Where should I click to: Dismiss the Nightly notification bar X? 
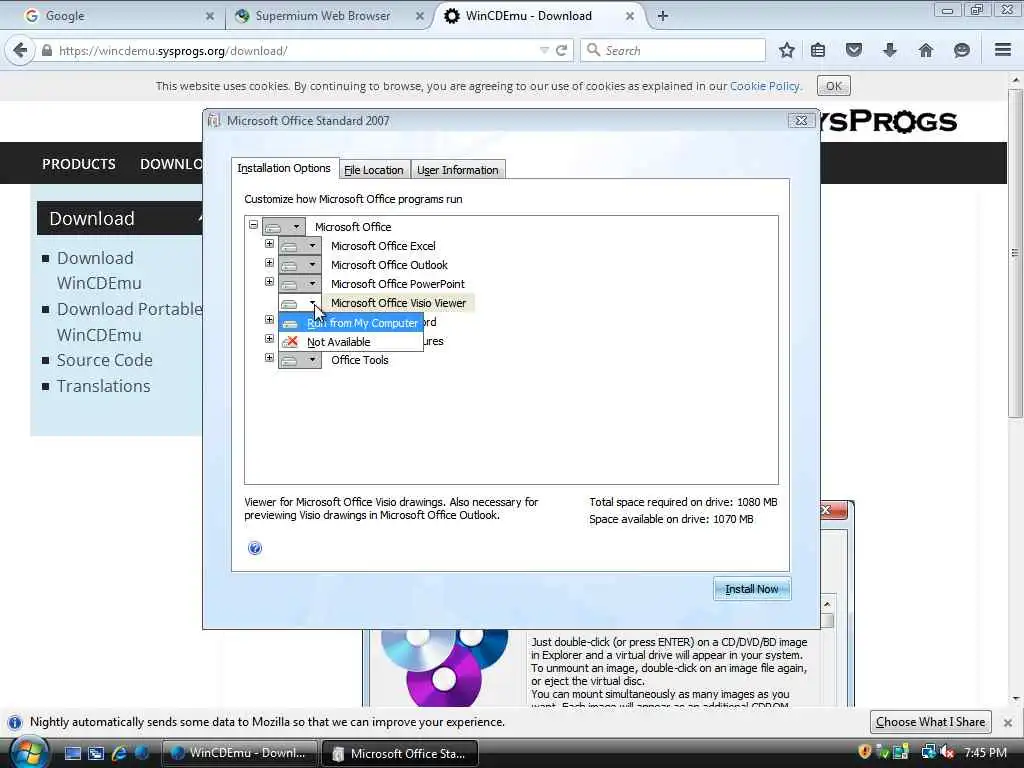coord(1008,722)
